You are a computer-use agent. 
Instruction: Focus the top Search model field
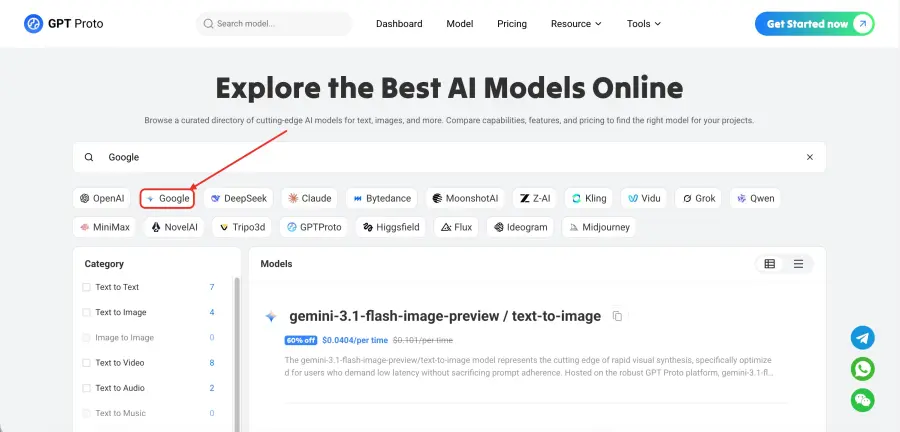tap(274, 24)
